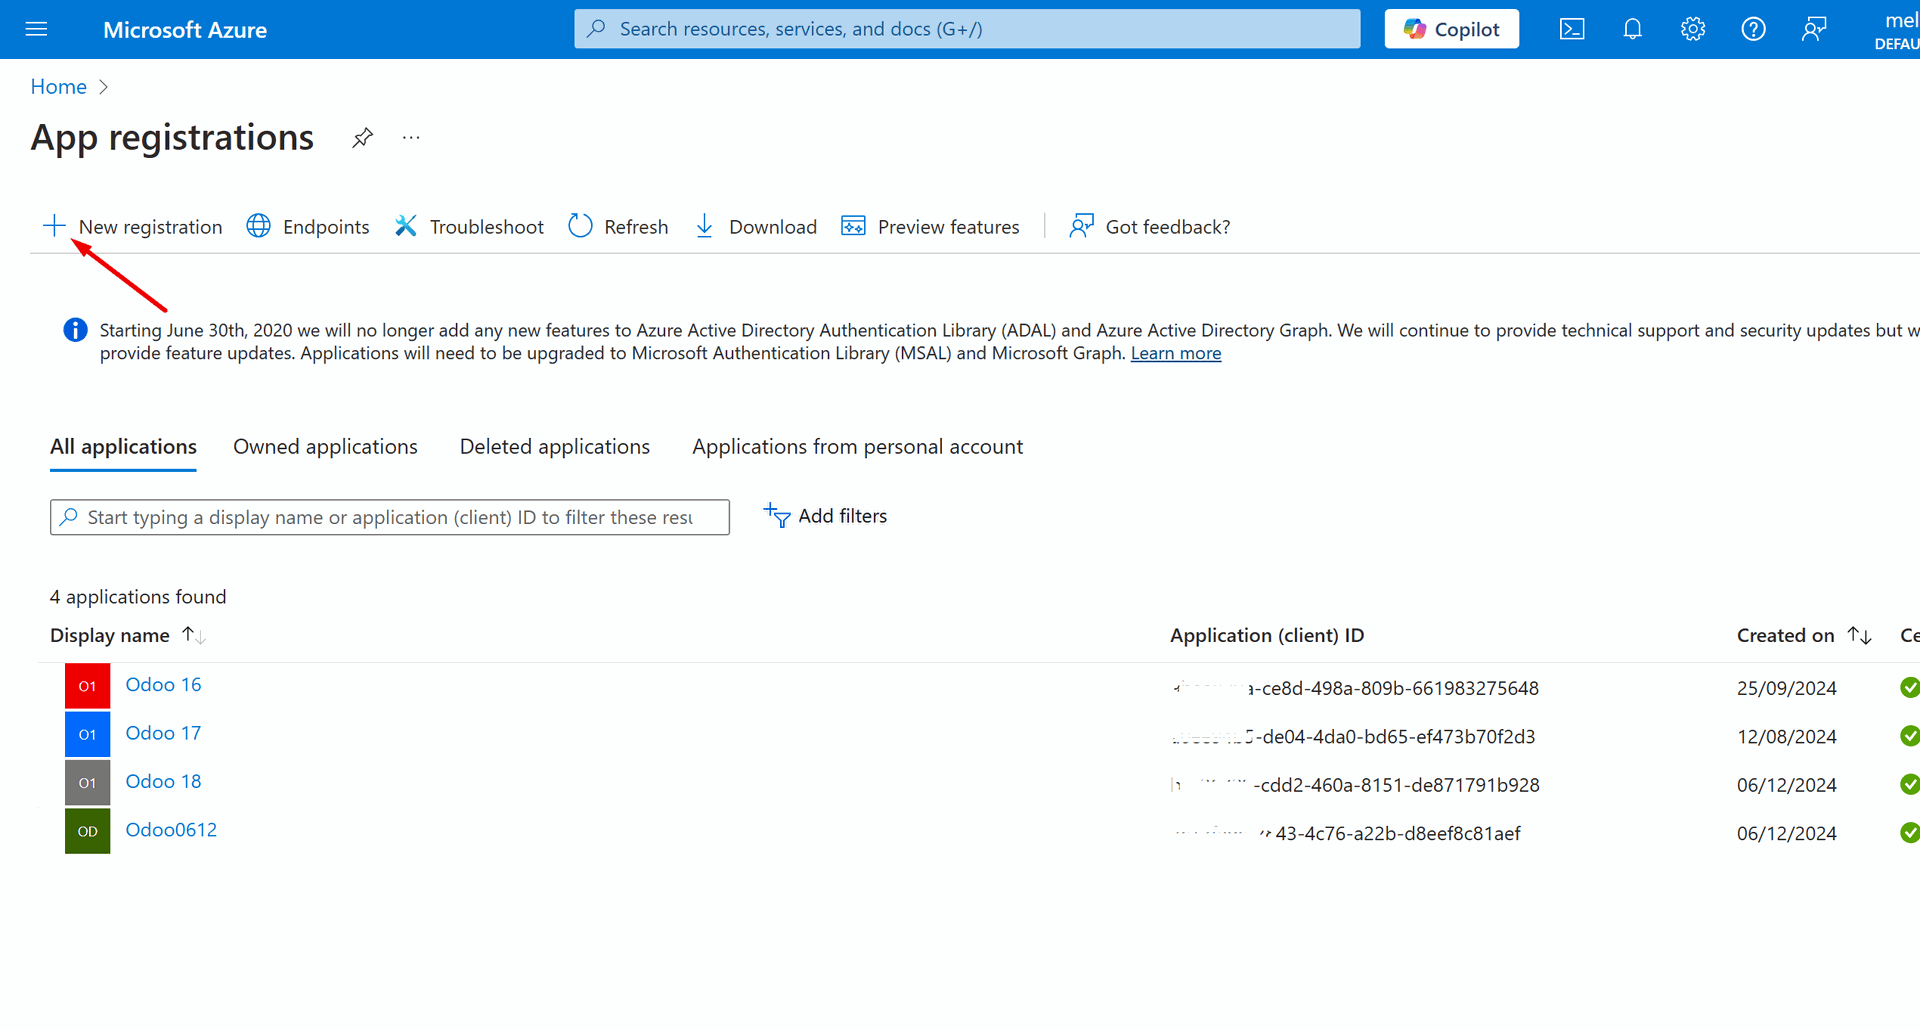Click the Preview features label
The image size is (1920, 1030).
tap(949, 227)
